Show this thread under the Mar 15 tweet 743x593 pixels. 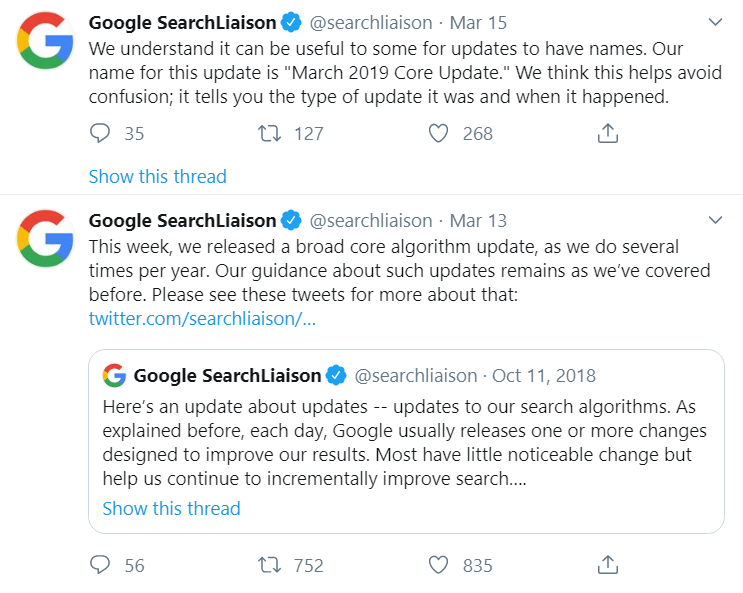[158, 176]
